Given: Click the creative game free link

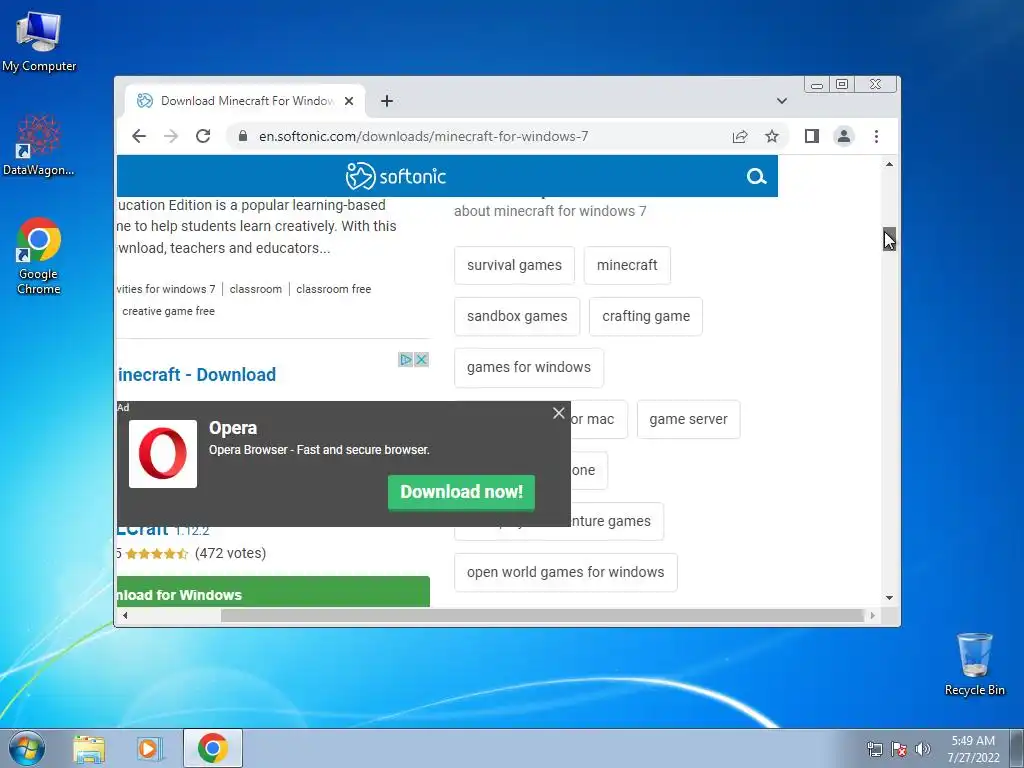Looking at the screenshot, I should pyautogui.click(x=168, y=311).
